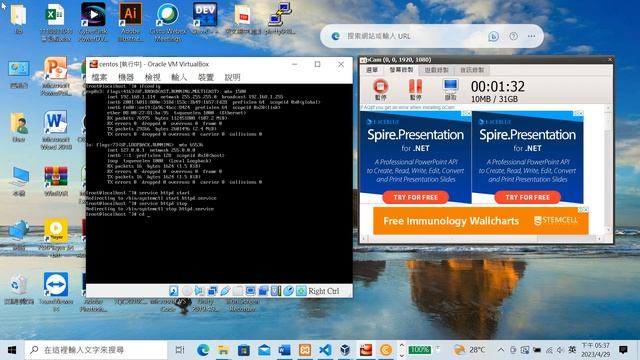Open the 機器 menu in VirtualBox

126,77
